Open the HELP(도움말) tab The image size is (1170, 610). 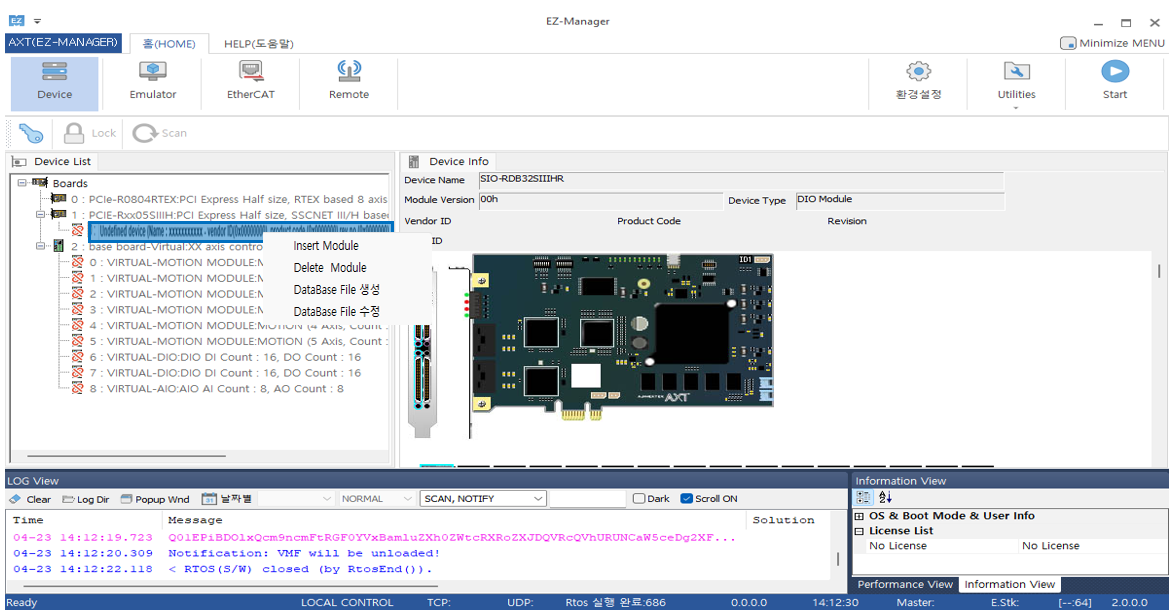coord(259,44)
